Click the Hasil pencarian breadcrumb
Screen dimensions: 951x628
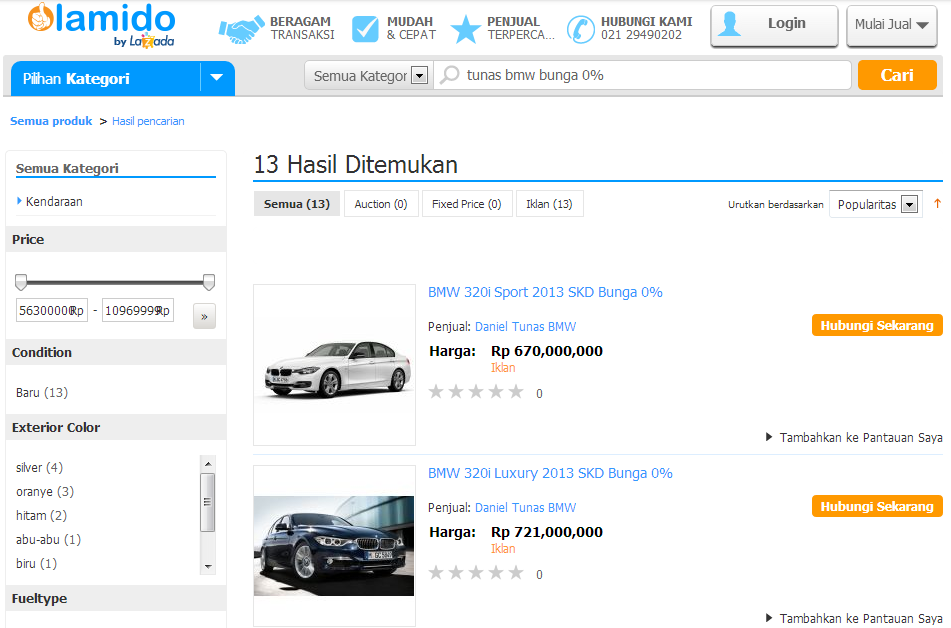pyautogui.click(x=148, y=121)
